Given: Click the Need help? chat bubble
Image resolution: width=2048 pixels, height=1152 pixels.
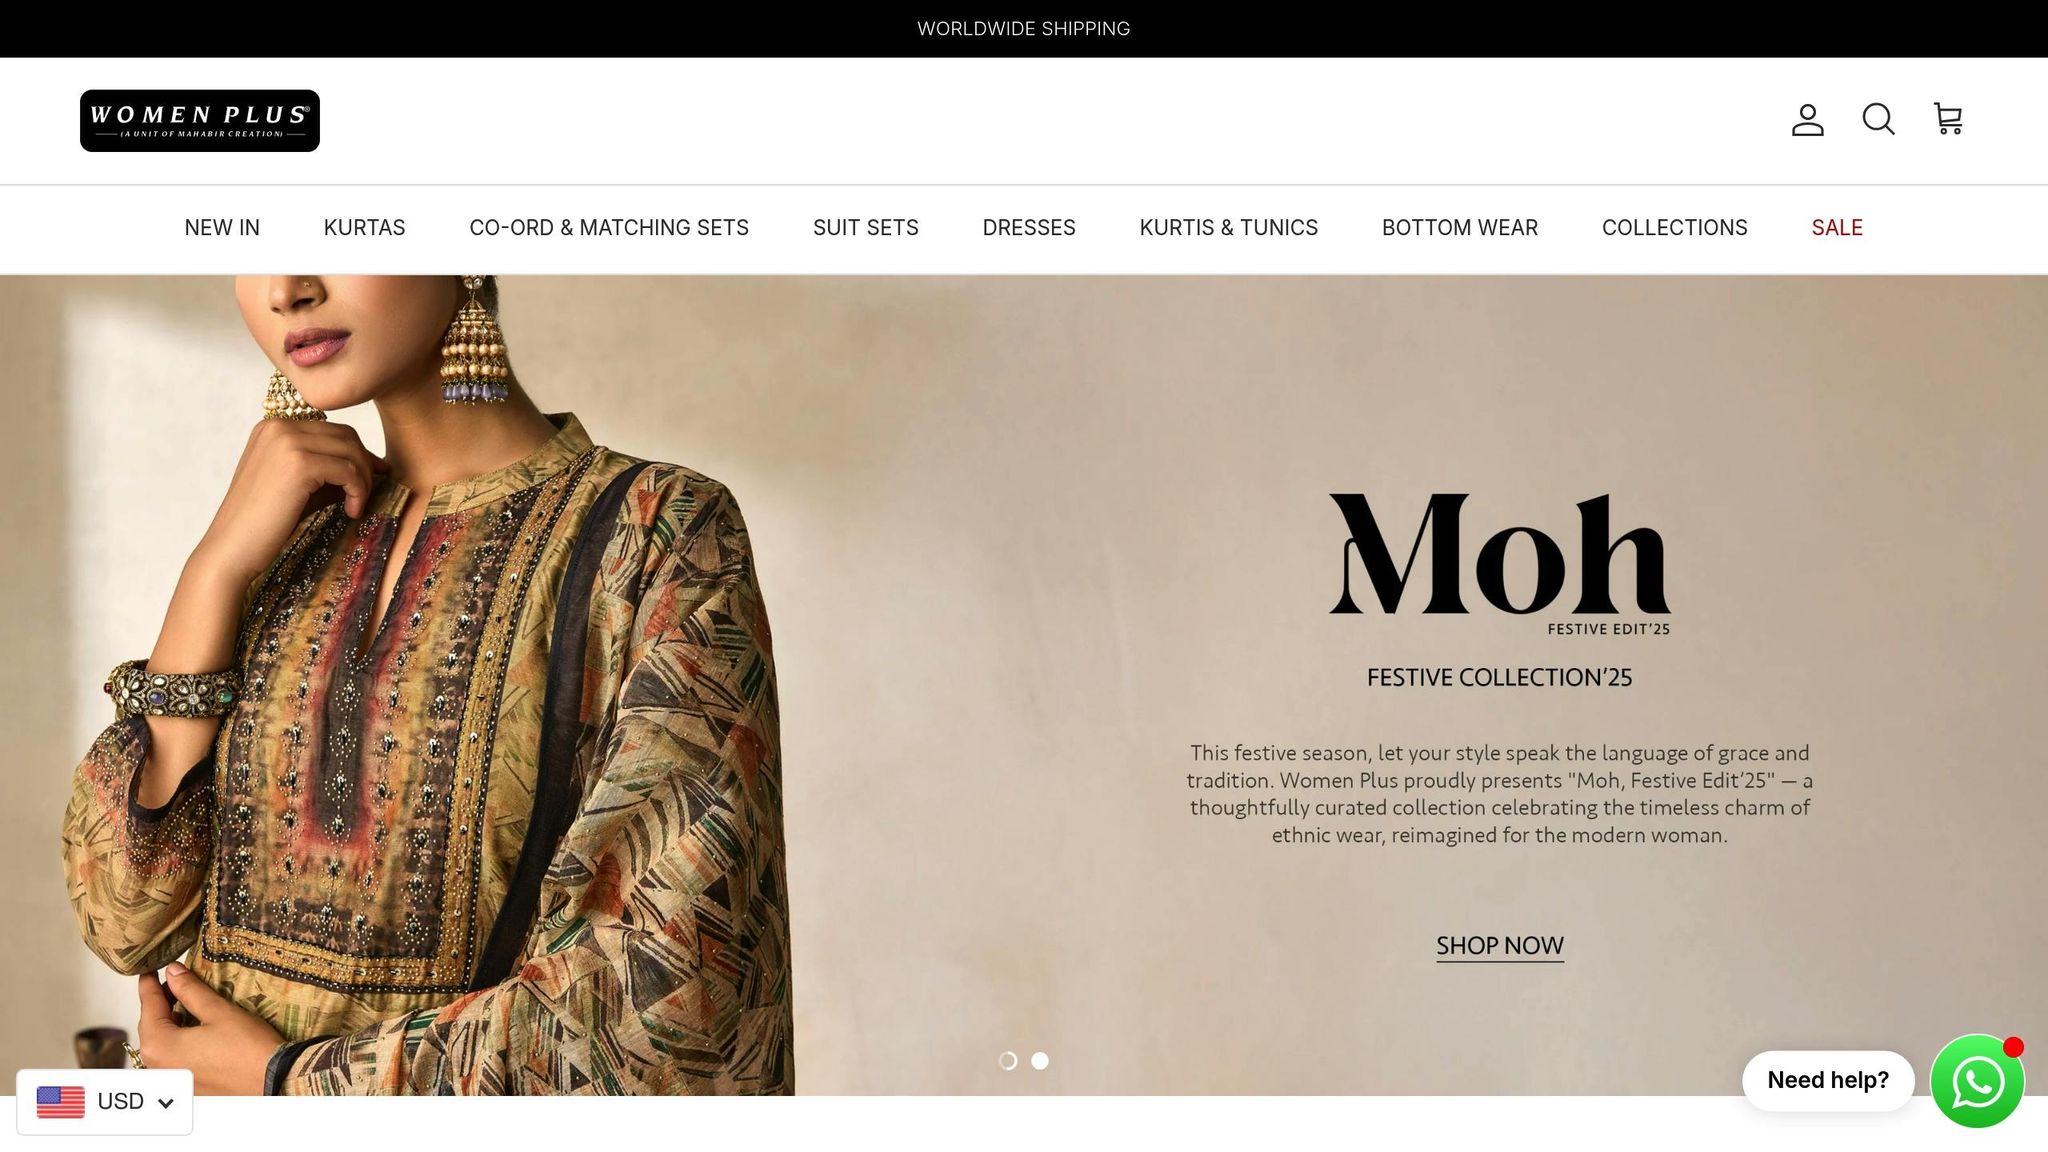Looking at the screenshot, I should [1828, 1080].
